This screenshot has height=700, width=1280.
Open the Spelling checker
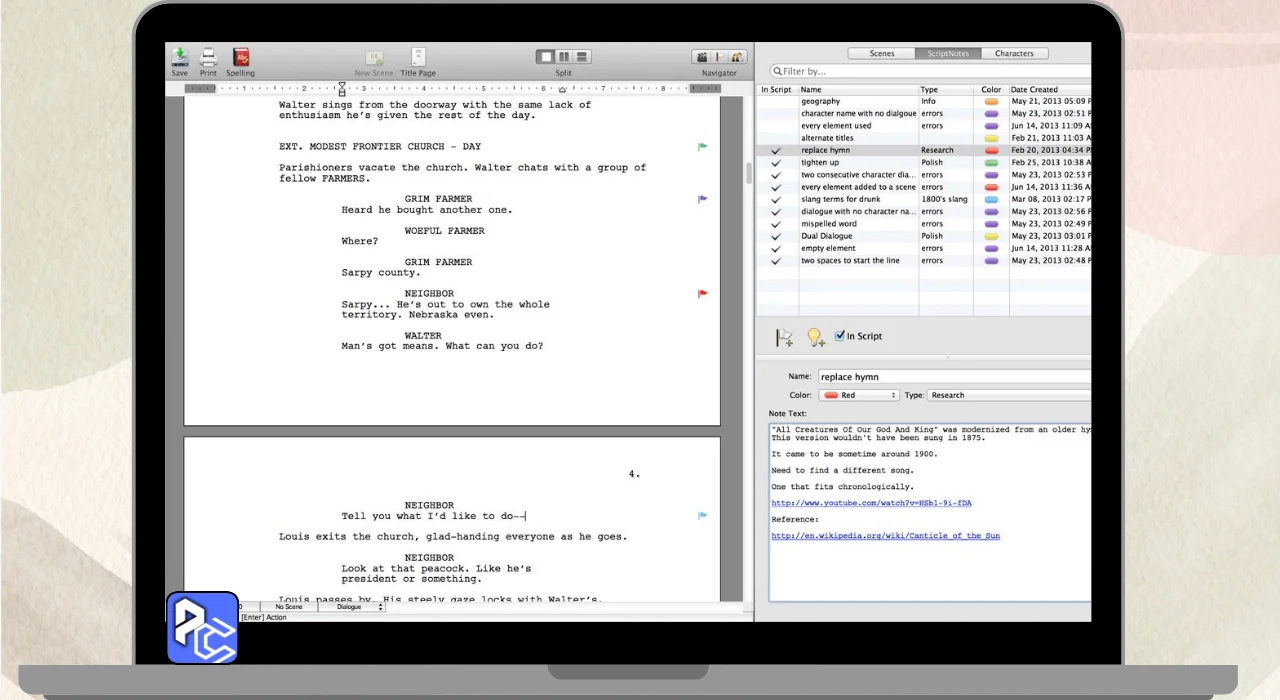[240, 58]
